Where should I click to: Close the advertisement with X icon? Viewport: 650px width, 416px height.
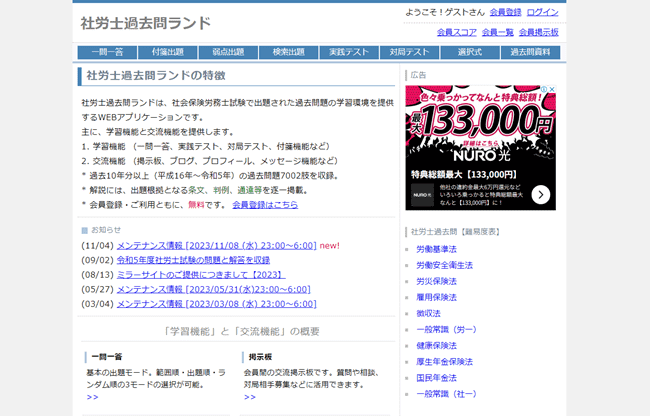[x=552, y=89]
